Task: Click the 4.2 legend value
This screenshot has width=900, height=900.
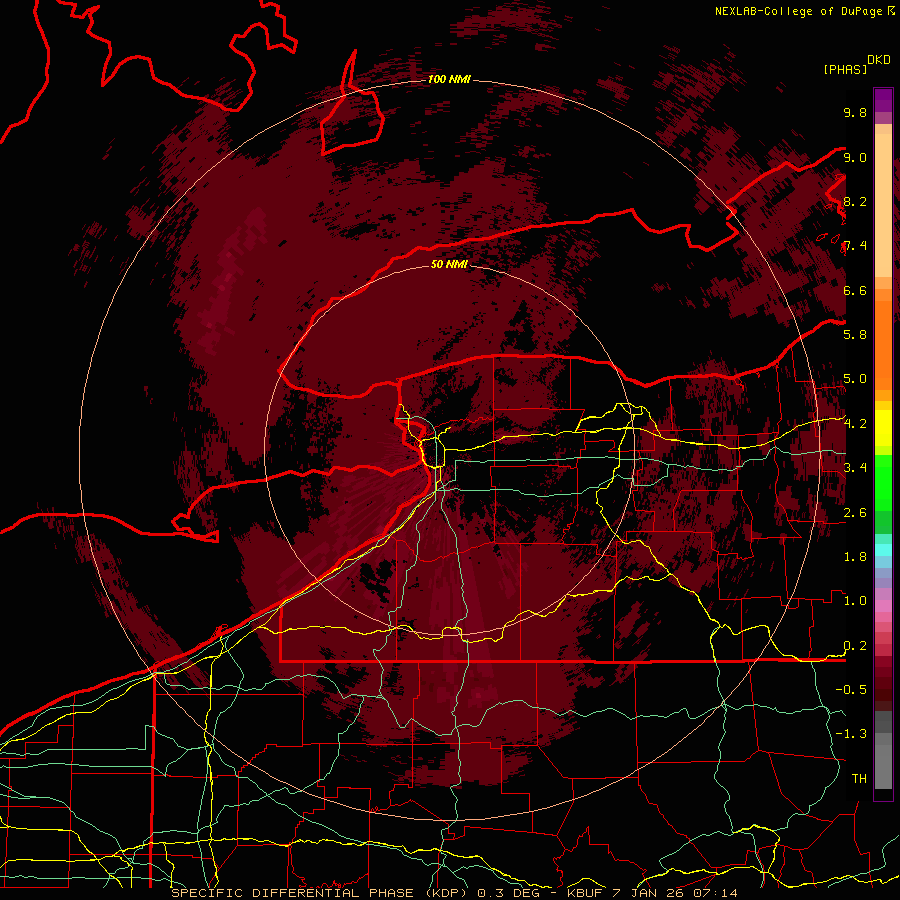Action: (x=855, y=424)
